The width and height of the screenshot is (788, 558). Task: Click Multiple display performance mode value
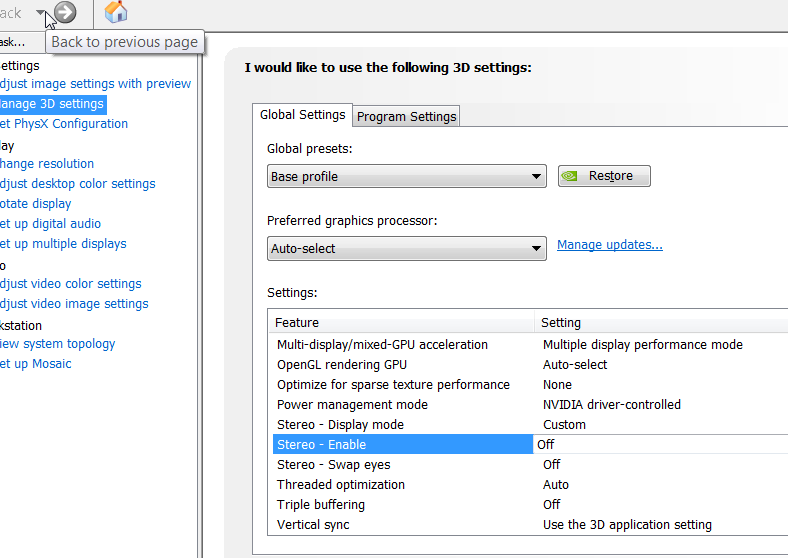[643, 345]
